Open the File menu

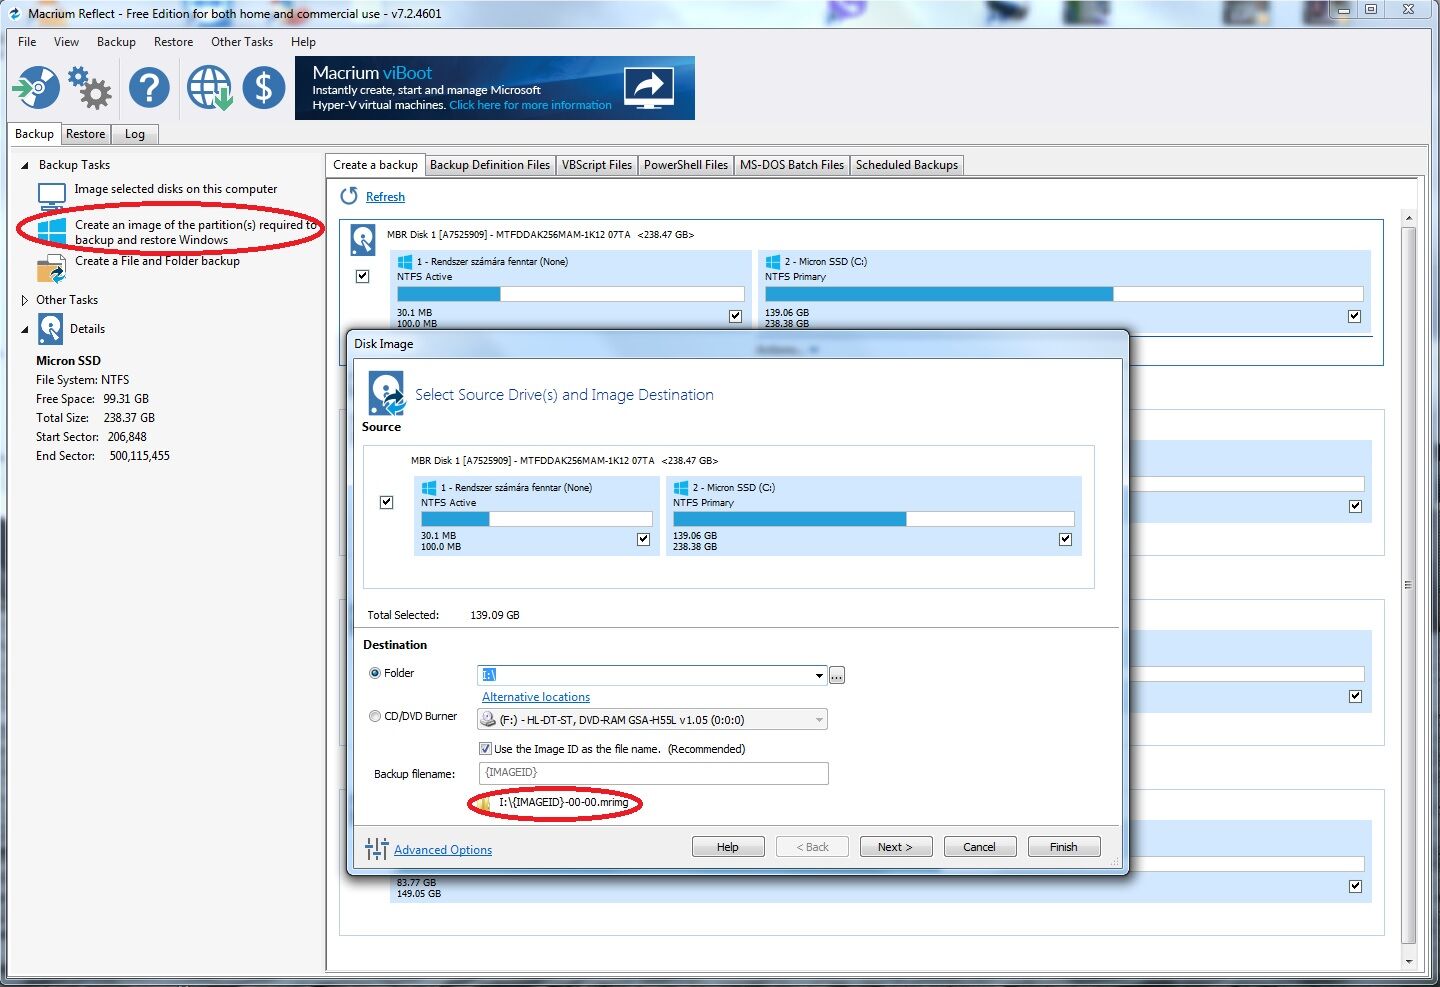[x=27, y=42]
